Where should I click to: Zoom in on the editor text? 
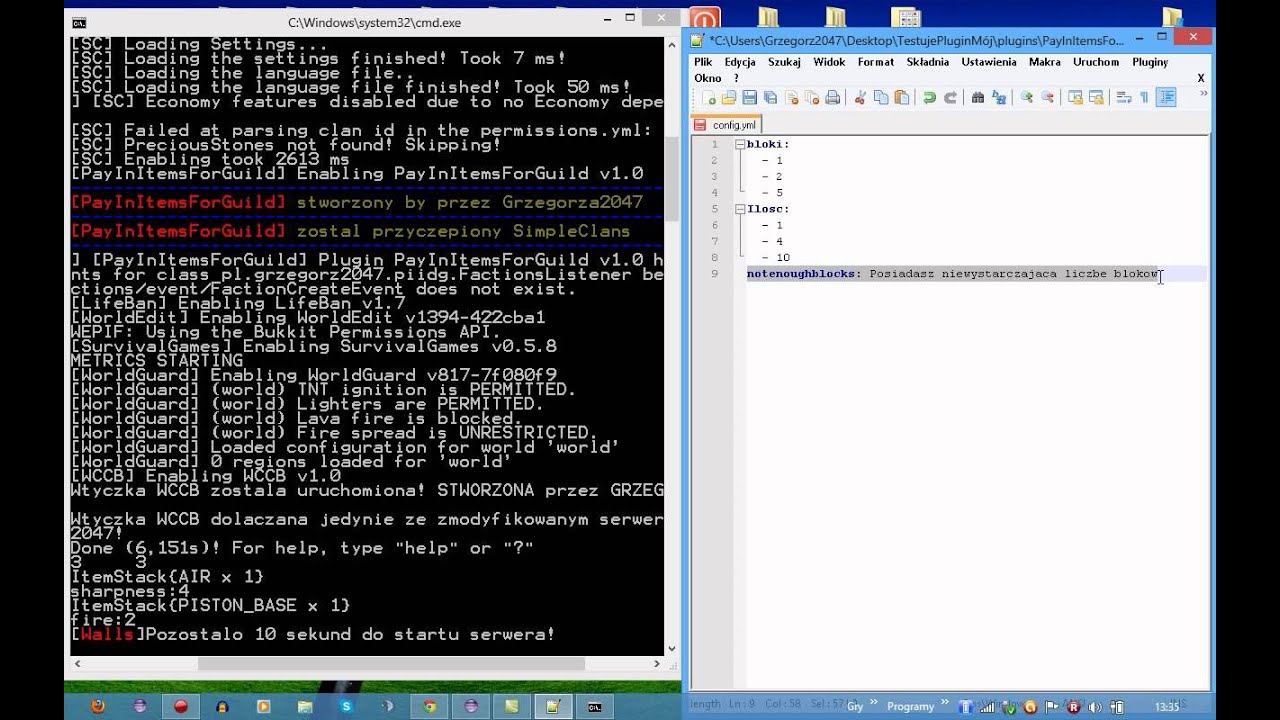tap(1026, 97)
